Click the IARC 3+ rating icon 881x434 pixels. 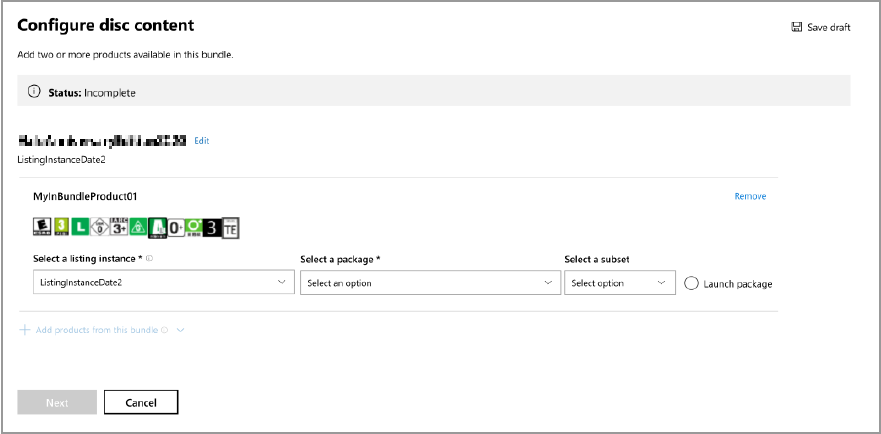pyautogui.click(x=118, y=227)
